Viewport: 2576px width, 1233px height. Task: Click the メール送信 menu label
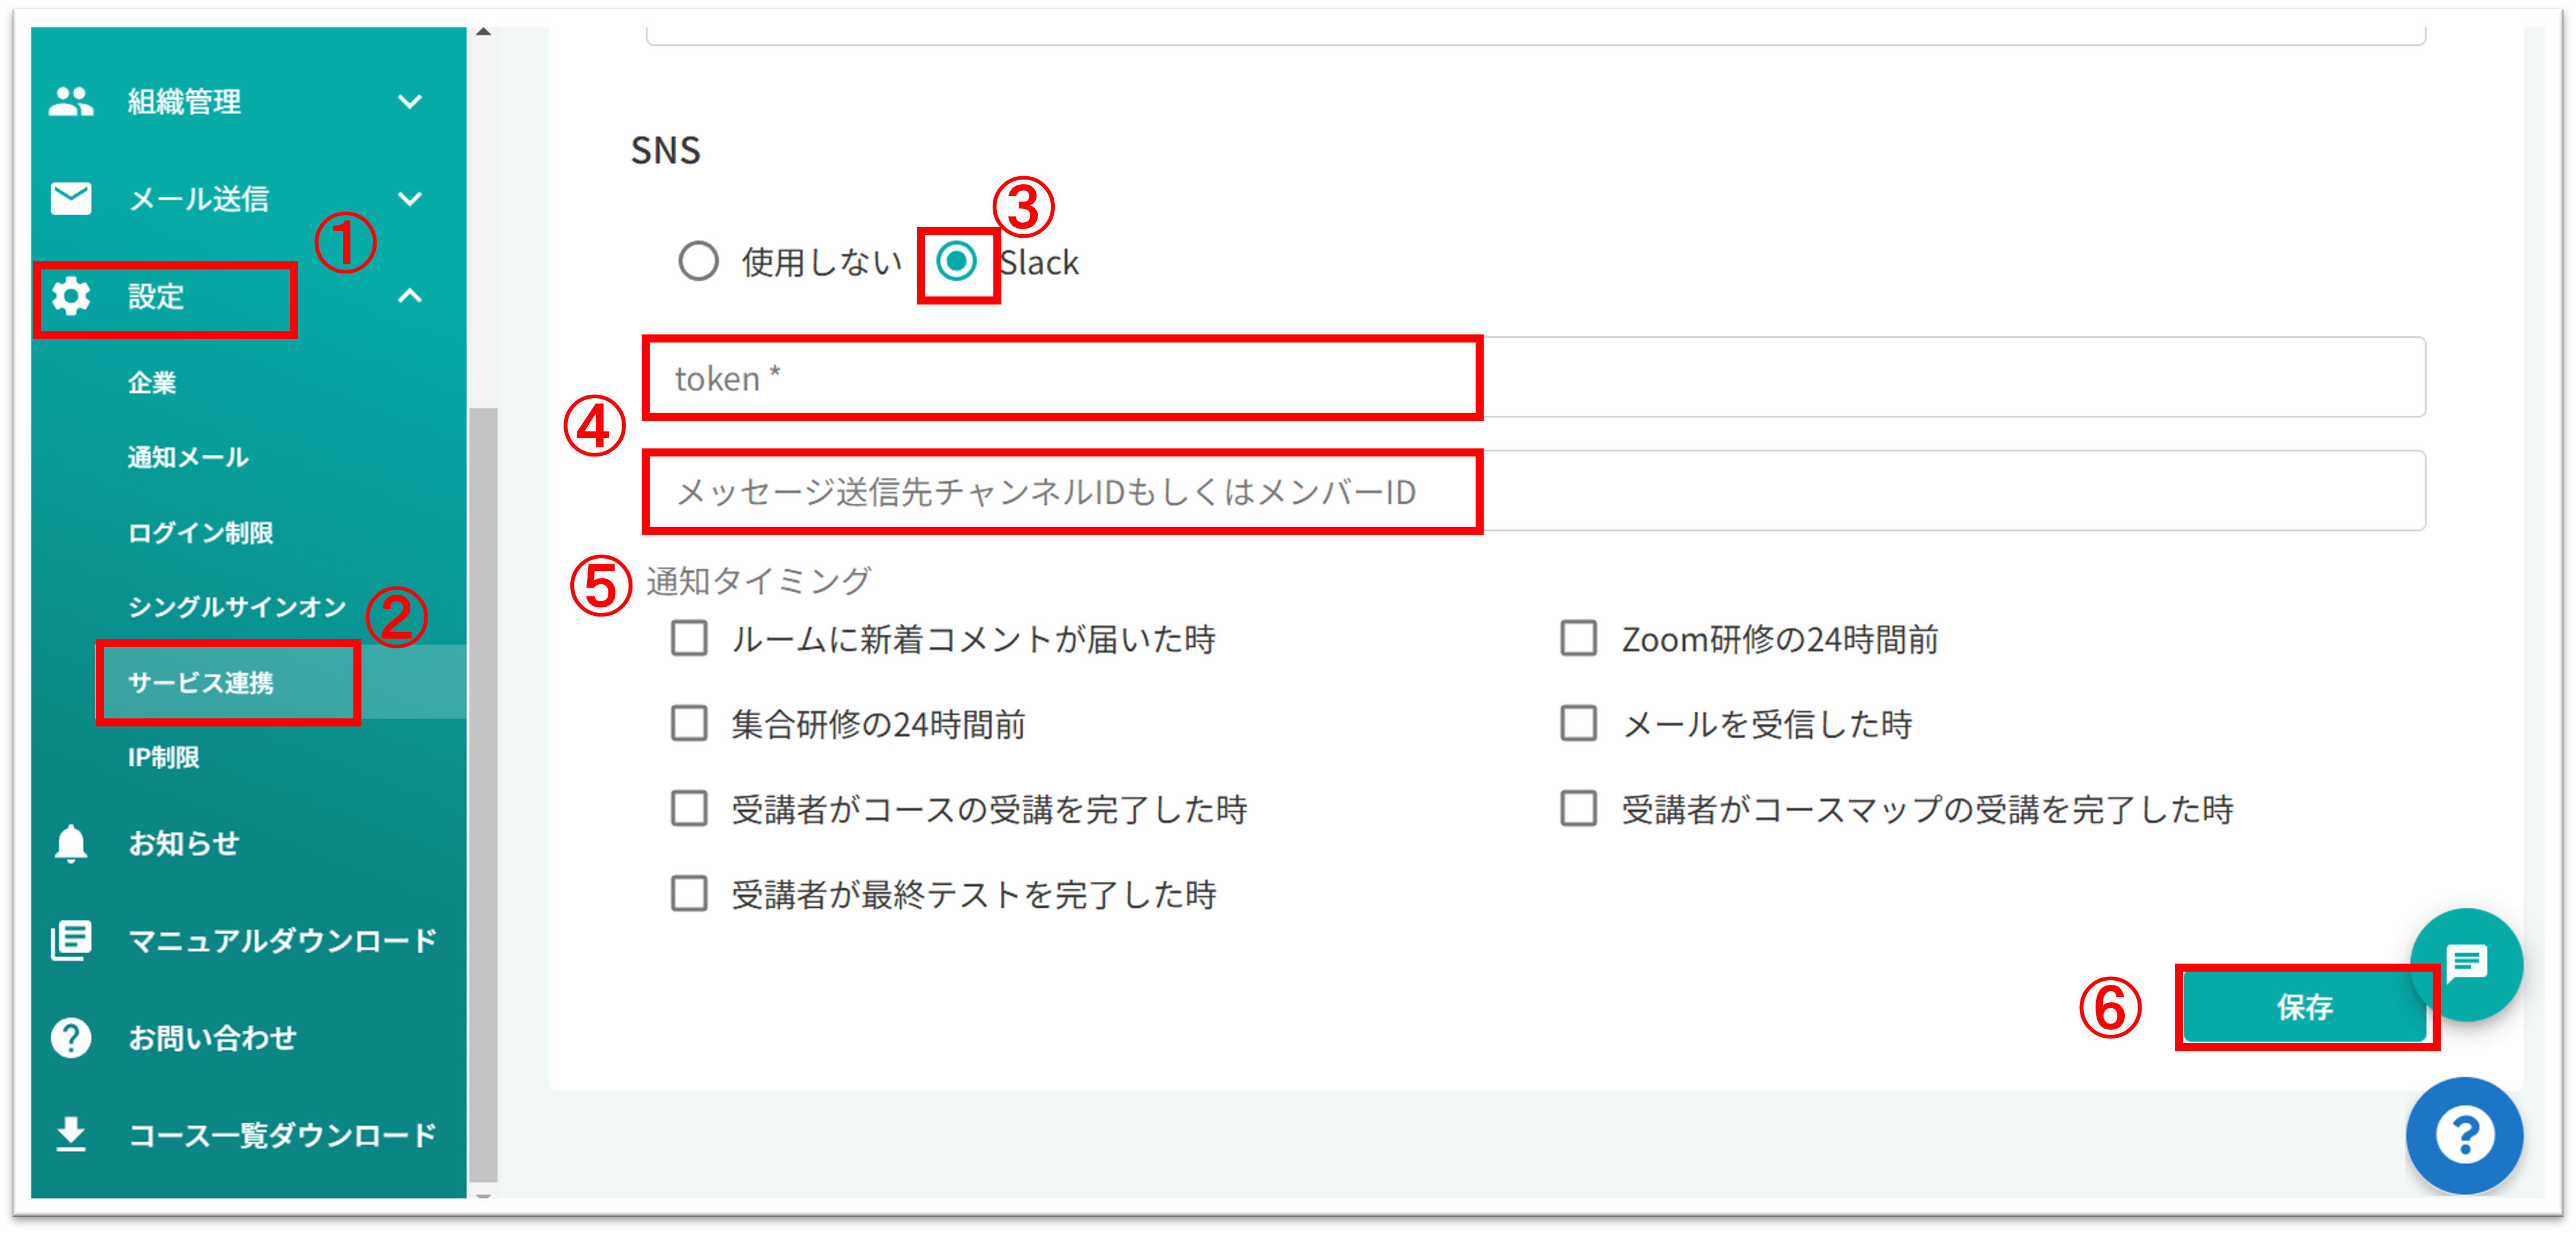[x=198, y=198]
